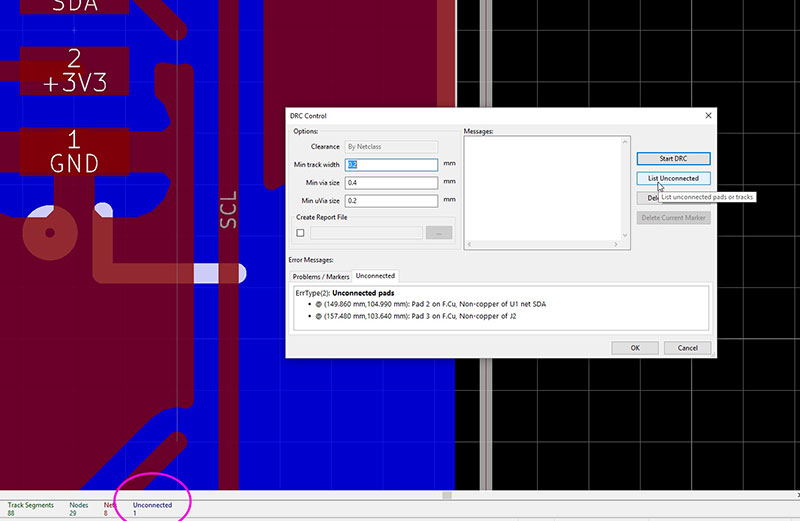Viewport: 800px width, 521px height.
Task: Click the Start DRC button
Action: pyautogui.click(x=673, y=158)
